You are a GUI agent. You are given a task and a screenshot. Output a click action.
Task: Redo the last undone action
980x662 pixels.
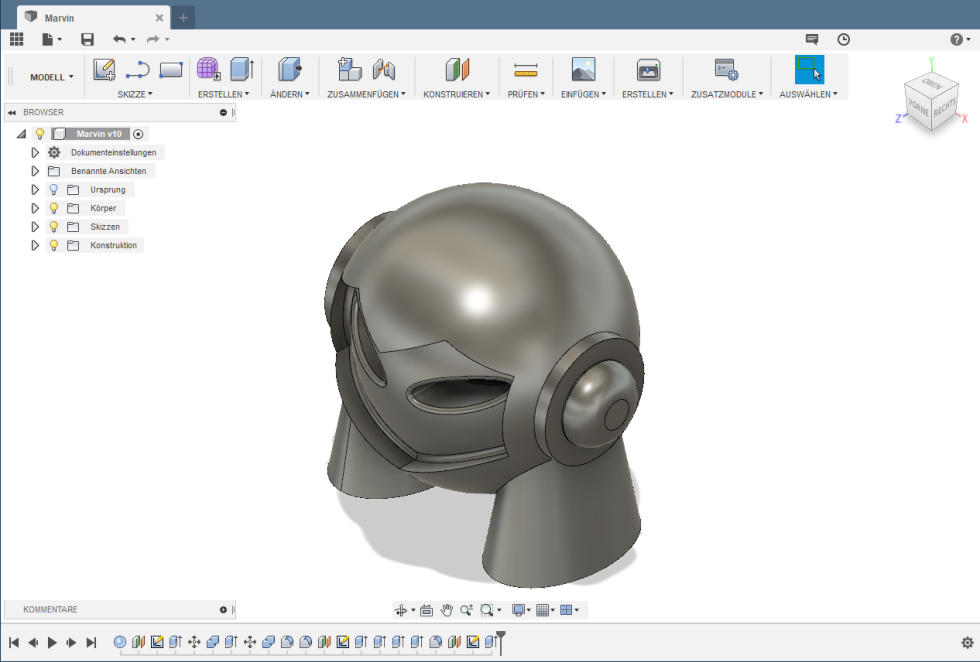click(153, 39)
